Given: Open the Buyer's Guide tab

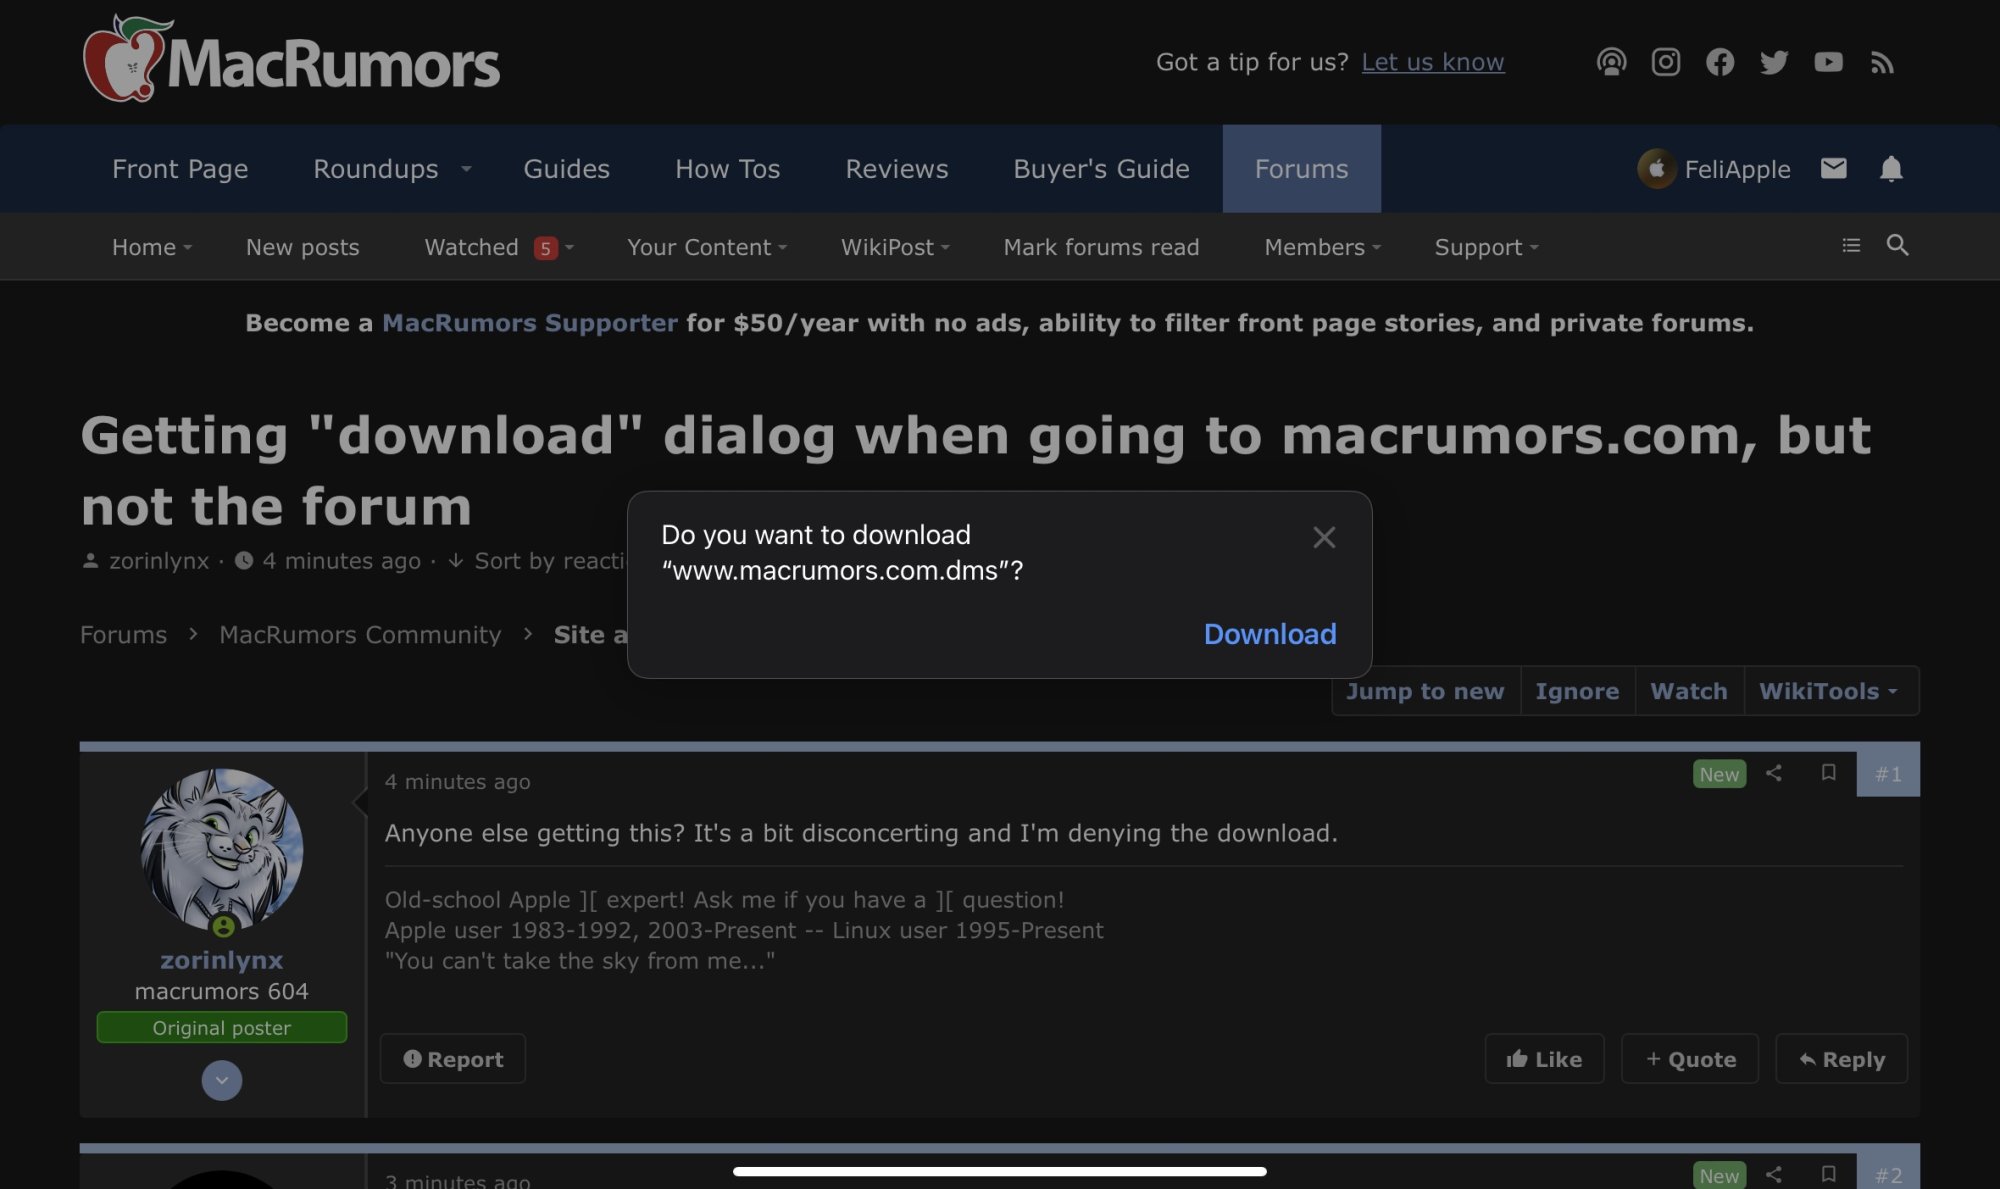Looking at the screenshot, I should [x=1101, y=169].
